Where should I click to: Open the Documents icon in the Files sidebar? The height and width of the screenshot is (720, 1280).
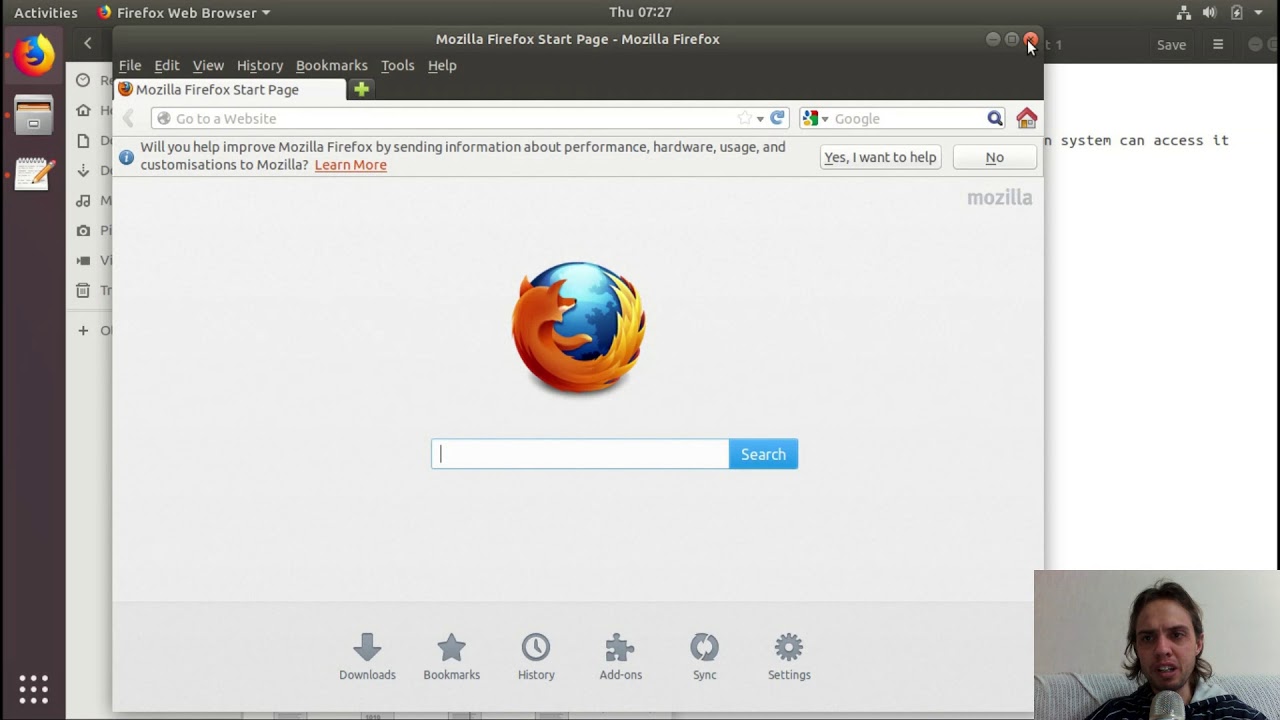pos(83,140)
